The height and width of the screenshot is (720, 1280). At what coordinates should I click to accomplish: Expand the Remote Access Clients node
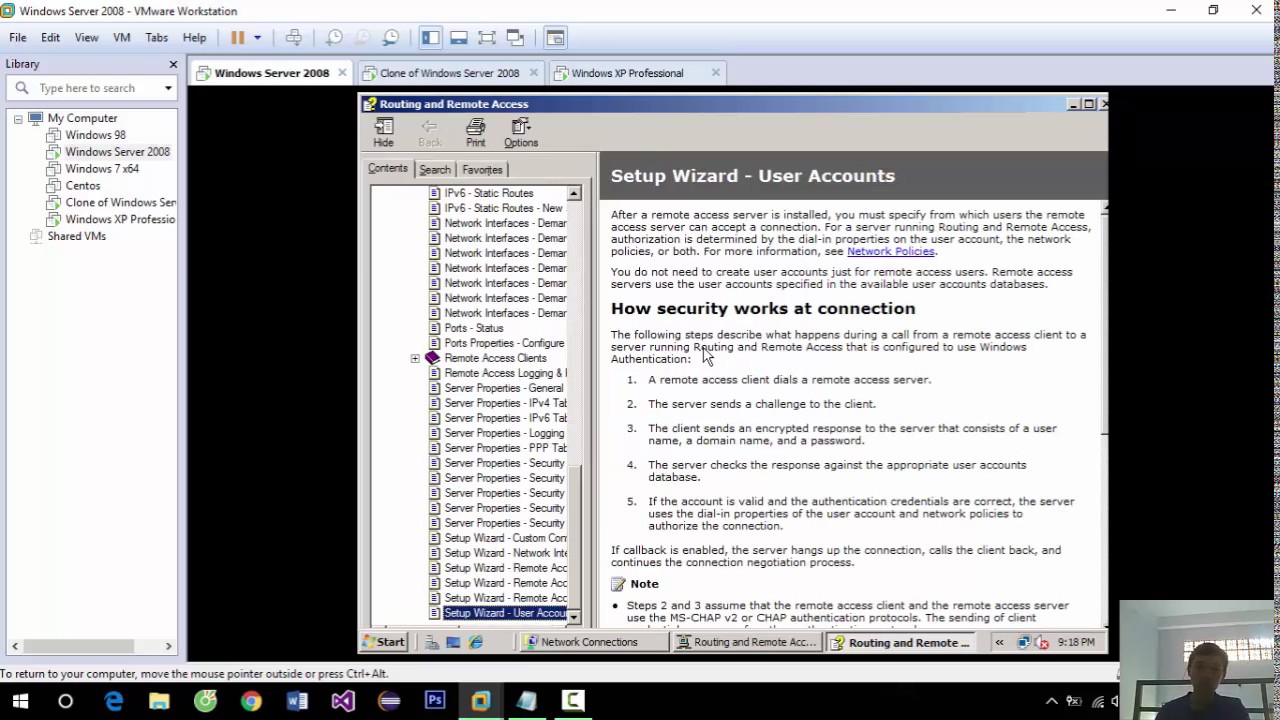point(415,358)
